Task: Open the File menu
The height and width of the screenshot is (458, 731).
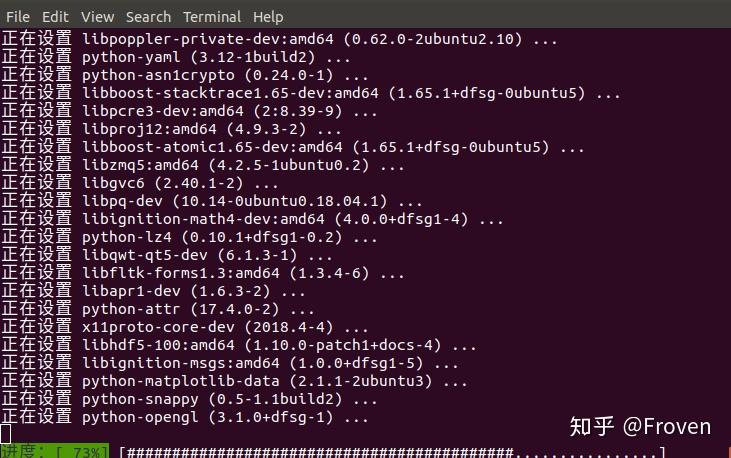Action: (18, 17)
